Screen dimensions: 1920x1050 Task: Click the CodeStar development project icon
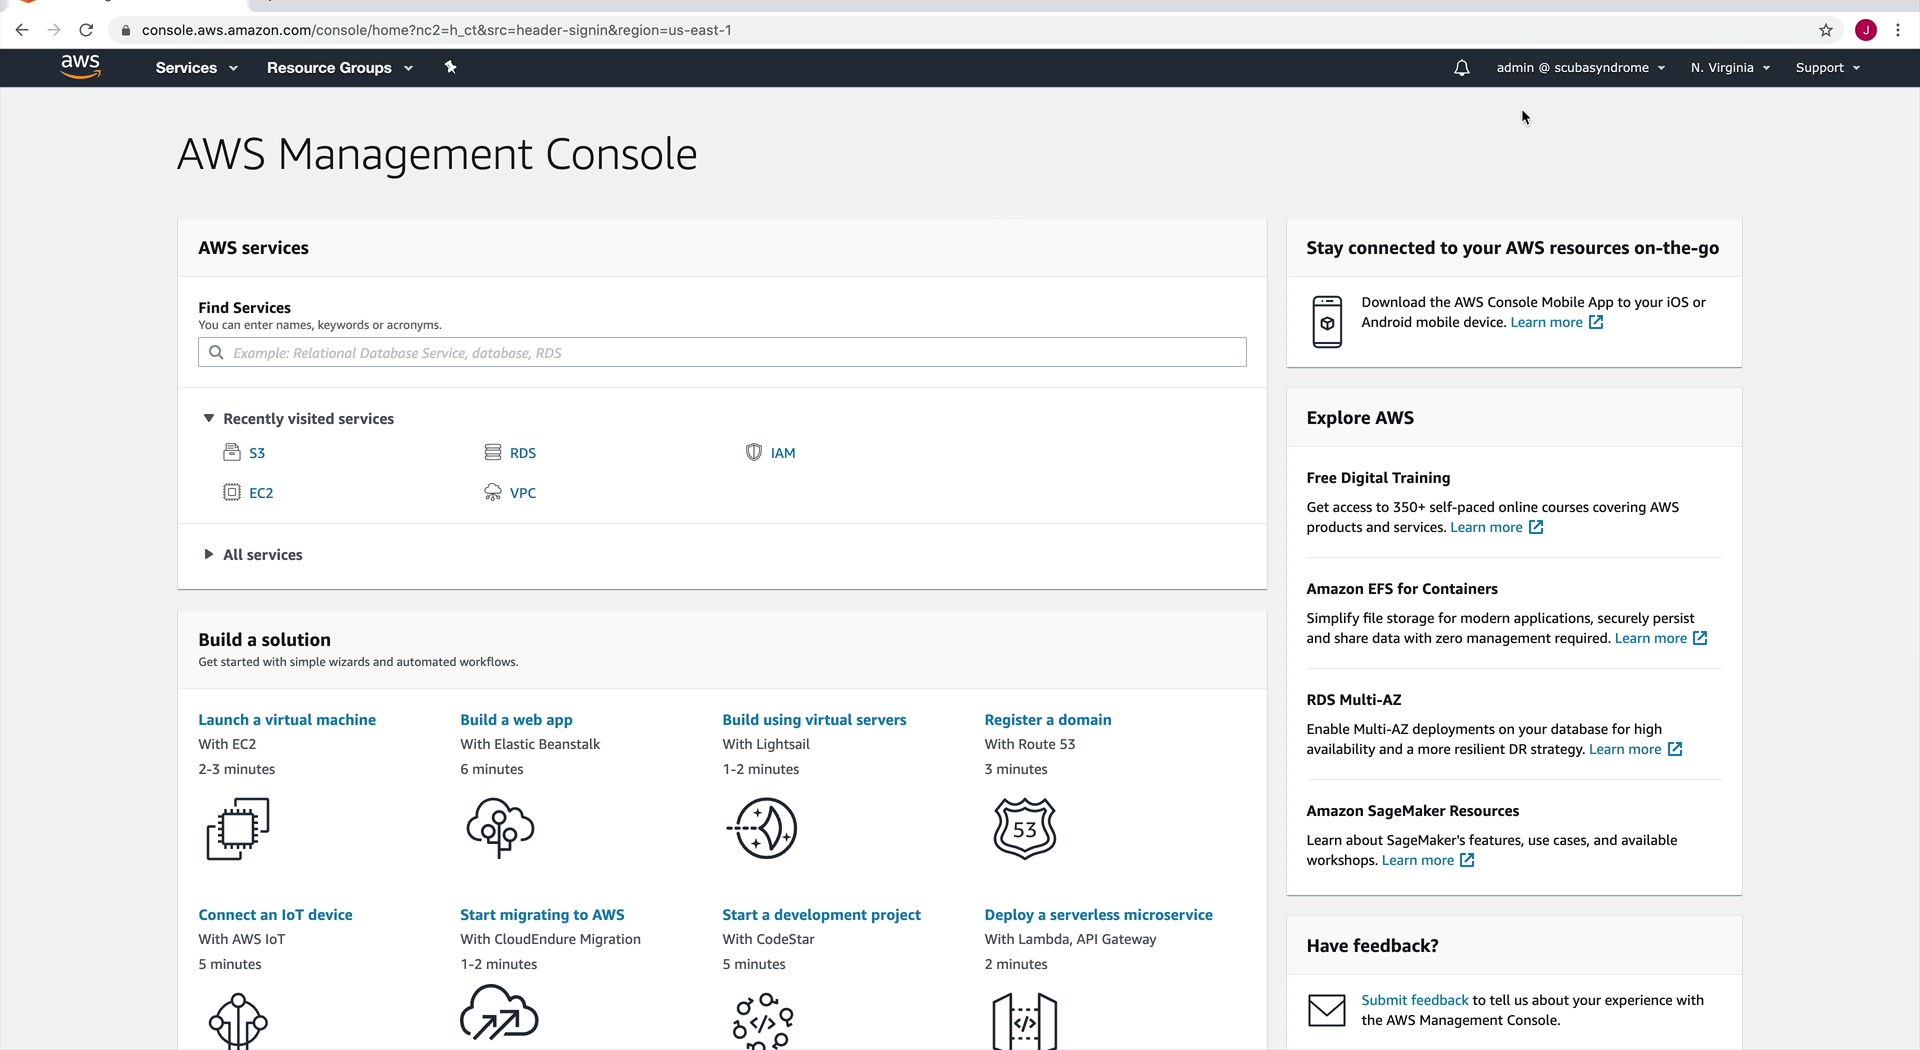click(x=763, y=1021)
